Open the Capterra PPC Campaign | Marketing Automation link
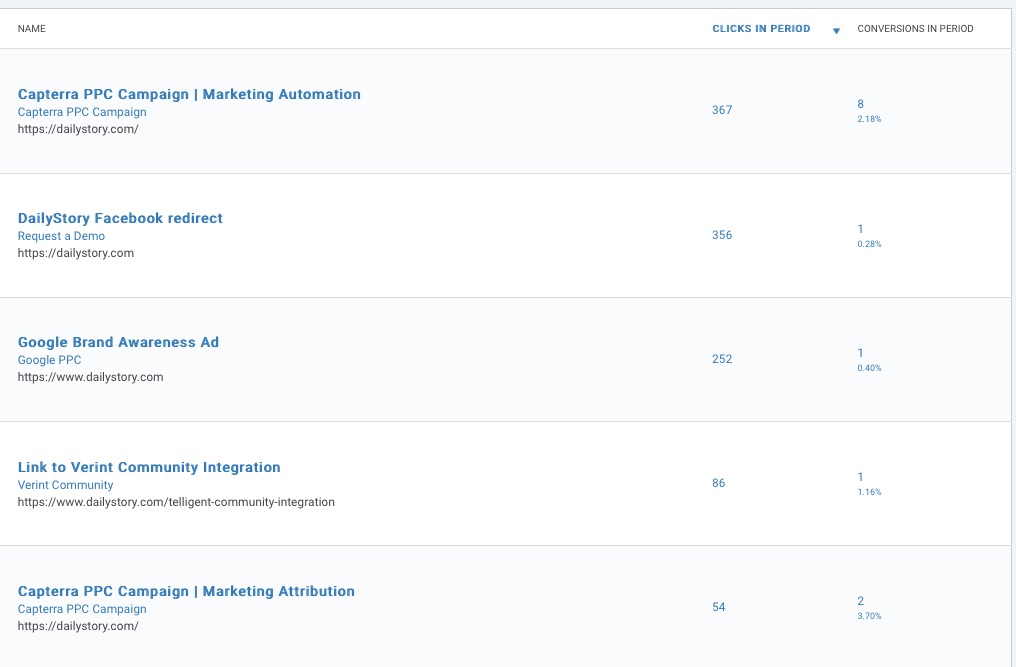 [x=189, y=94]
